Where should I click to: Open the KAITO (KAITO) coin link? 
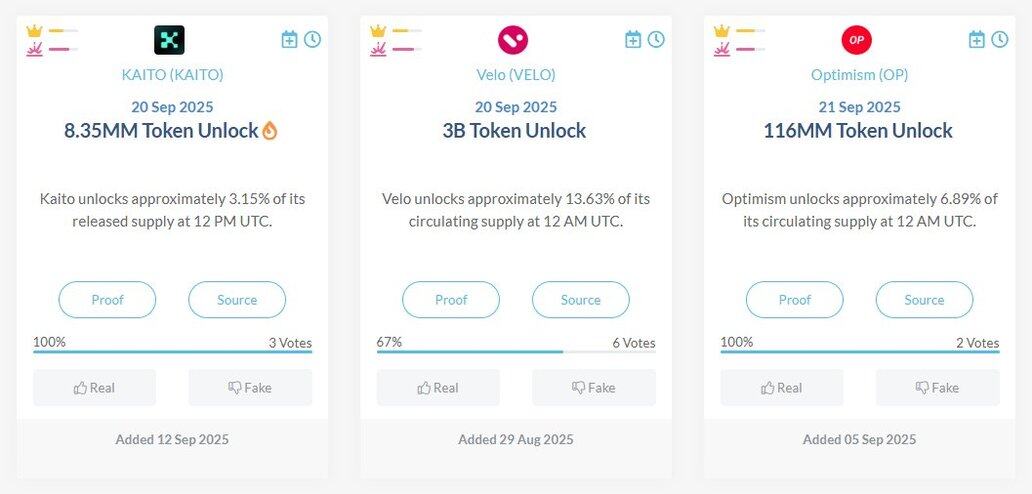[172, 75]
